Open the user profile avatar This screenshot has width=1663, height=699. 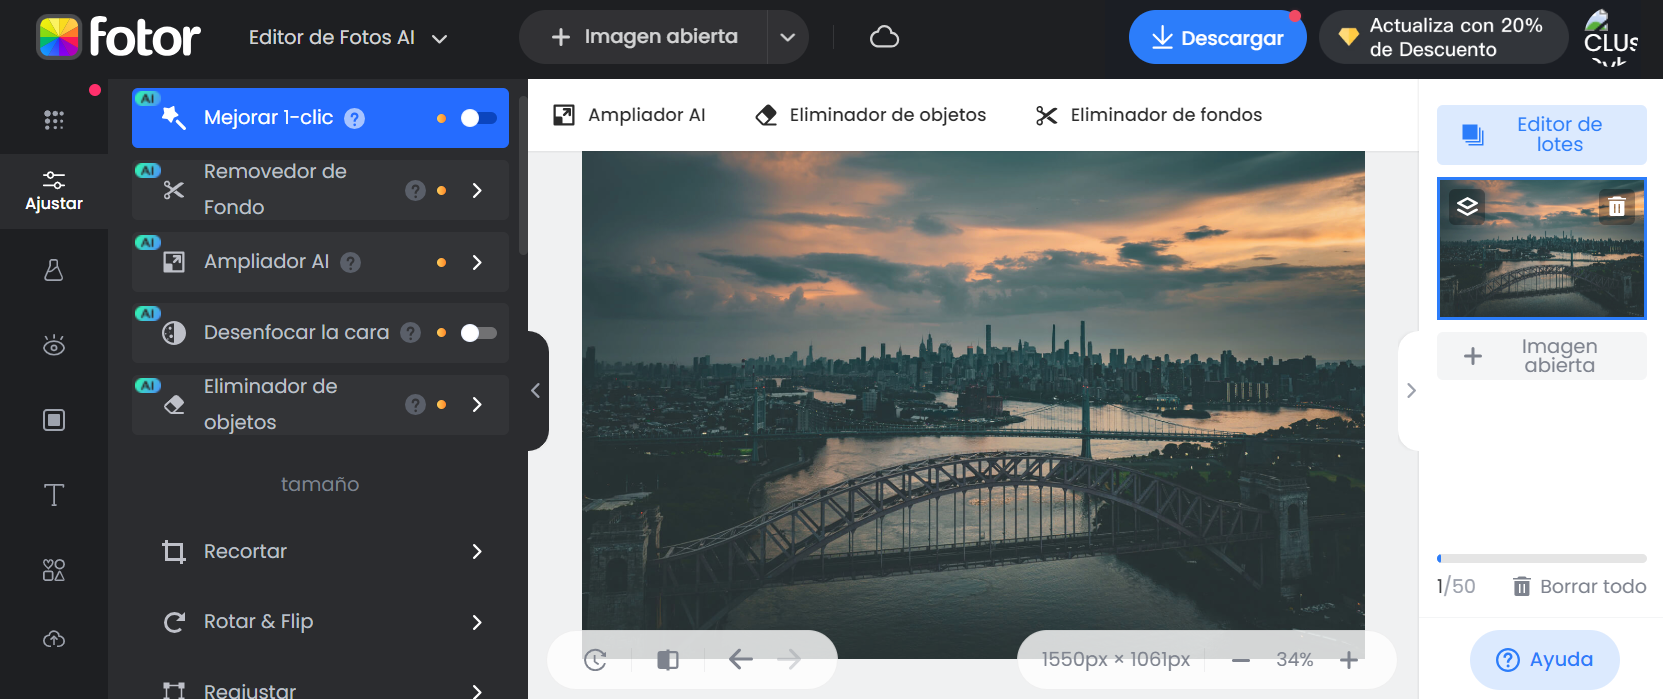point(1610,37)
